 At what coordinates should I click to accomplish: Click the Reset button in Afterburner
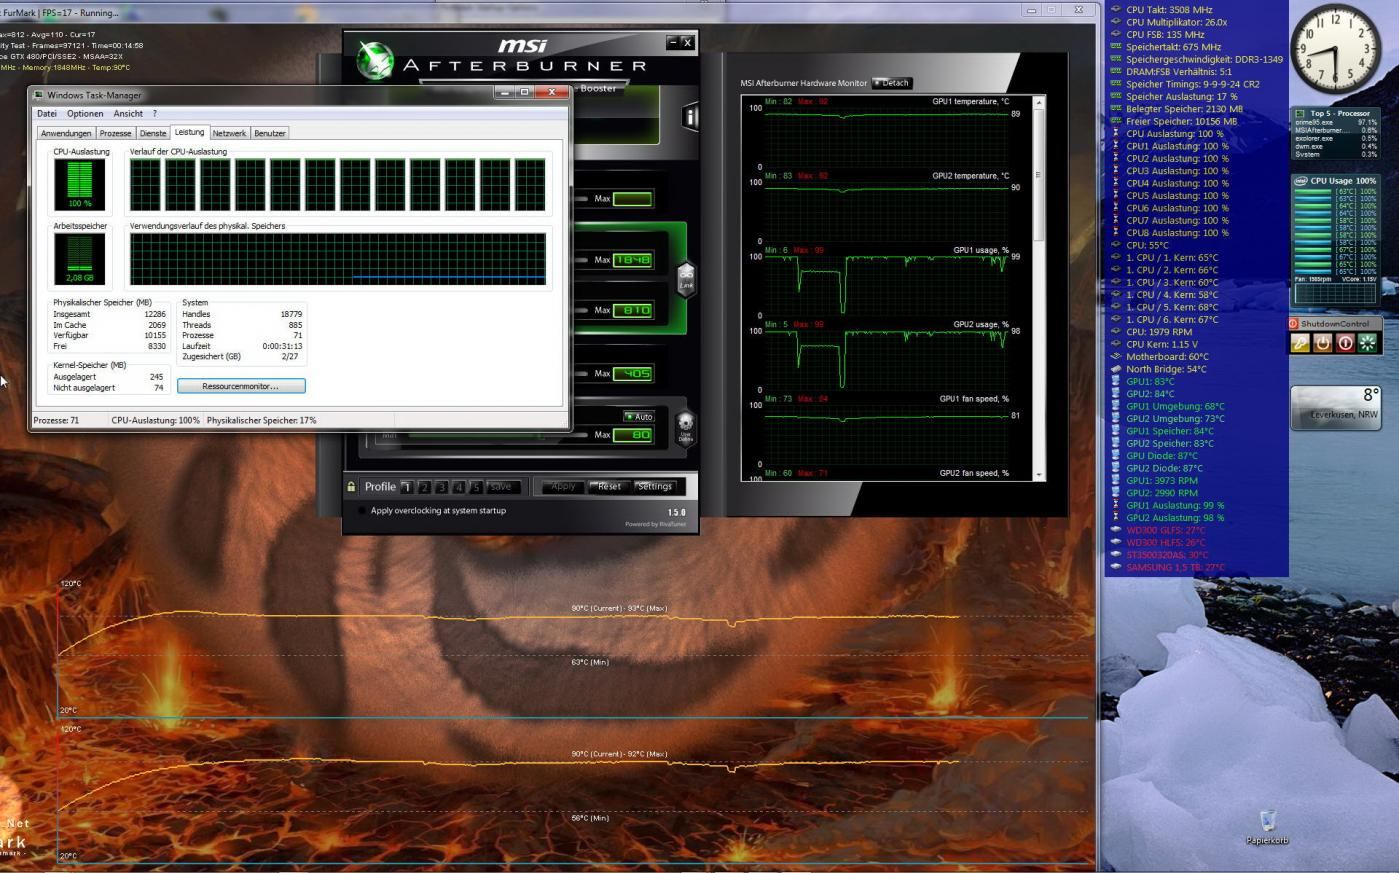(609, 487)
